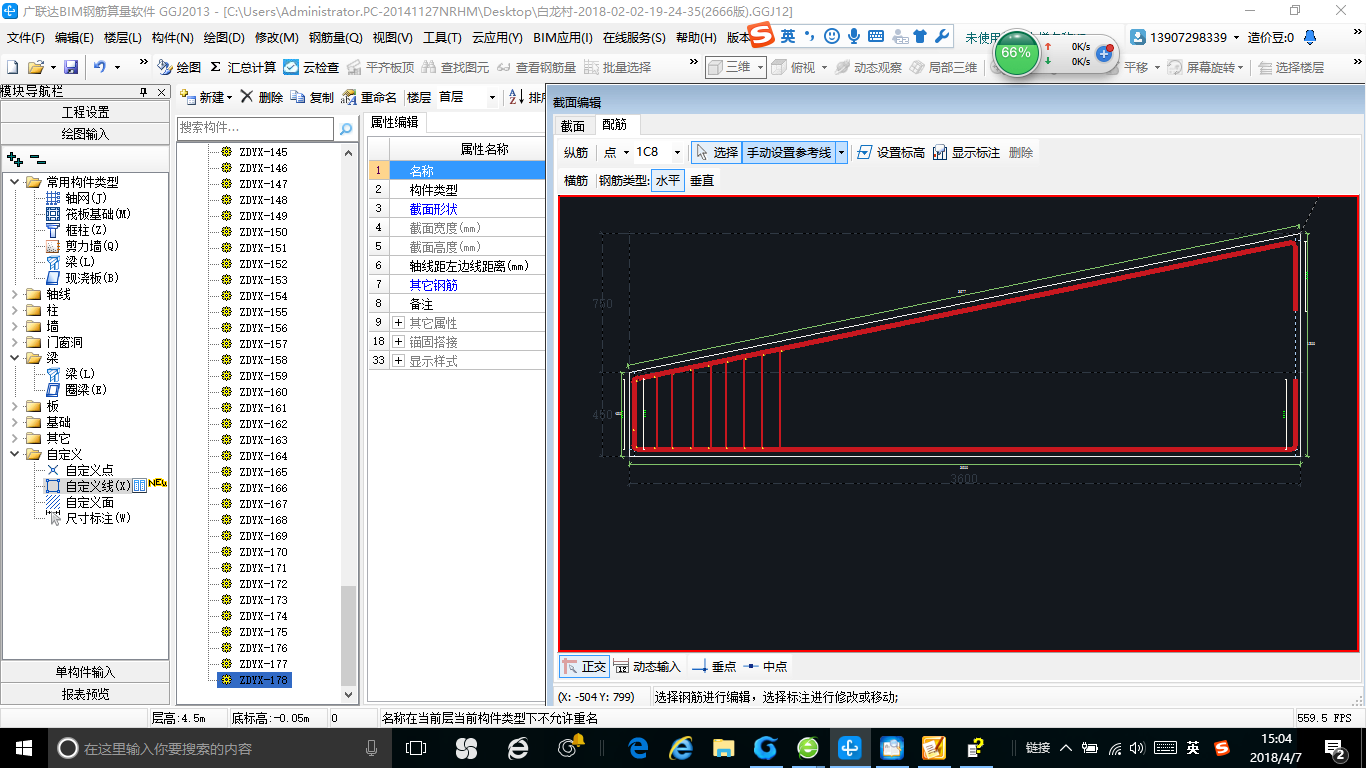Run 汇总计算 summary calculation

(x=243, y=67)
